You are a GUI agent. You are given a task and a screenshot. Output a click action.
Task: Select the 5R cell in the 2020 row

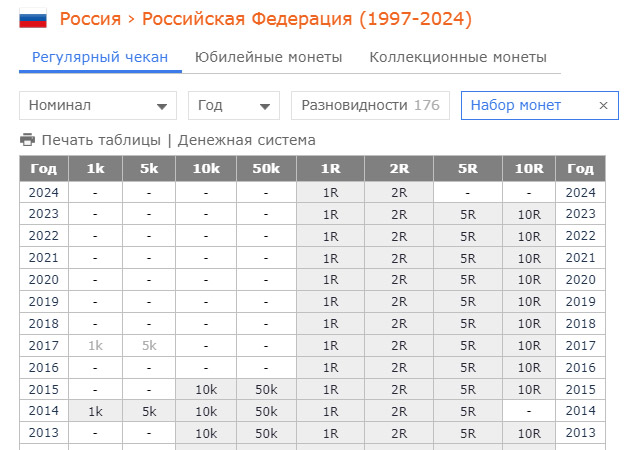tap(467, 280)
